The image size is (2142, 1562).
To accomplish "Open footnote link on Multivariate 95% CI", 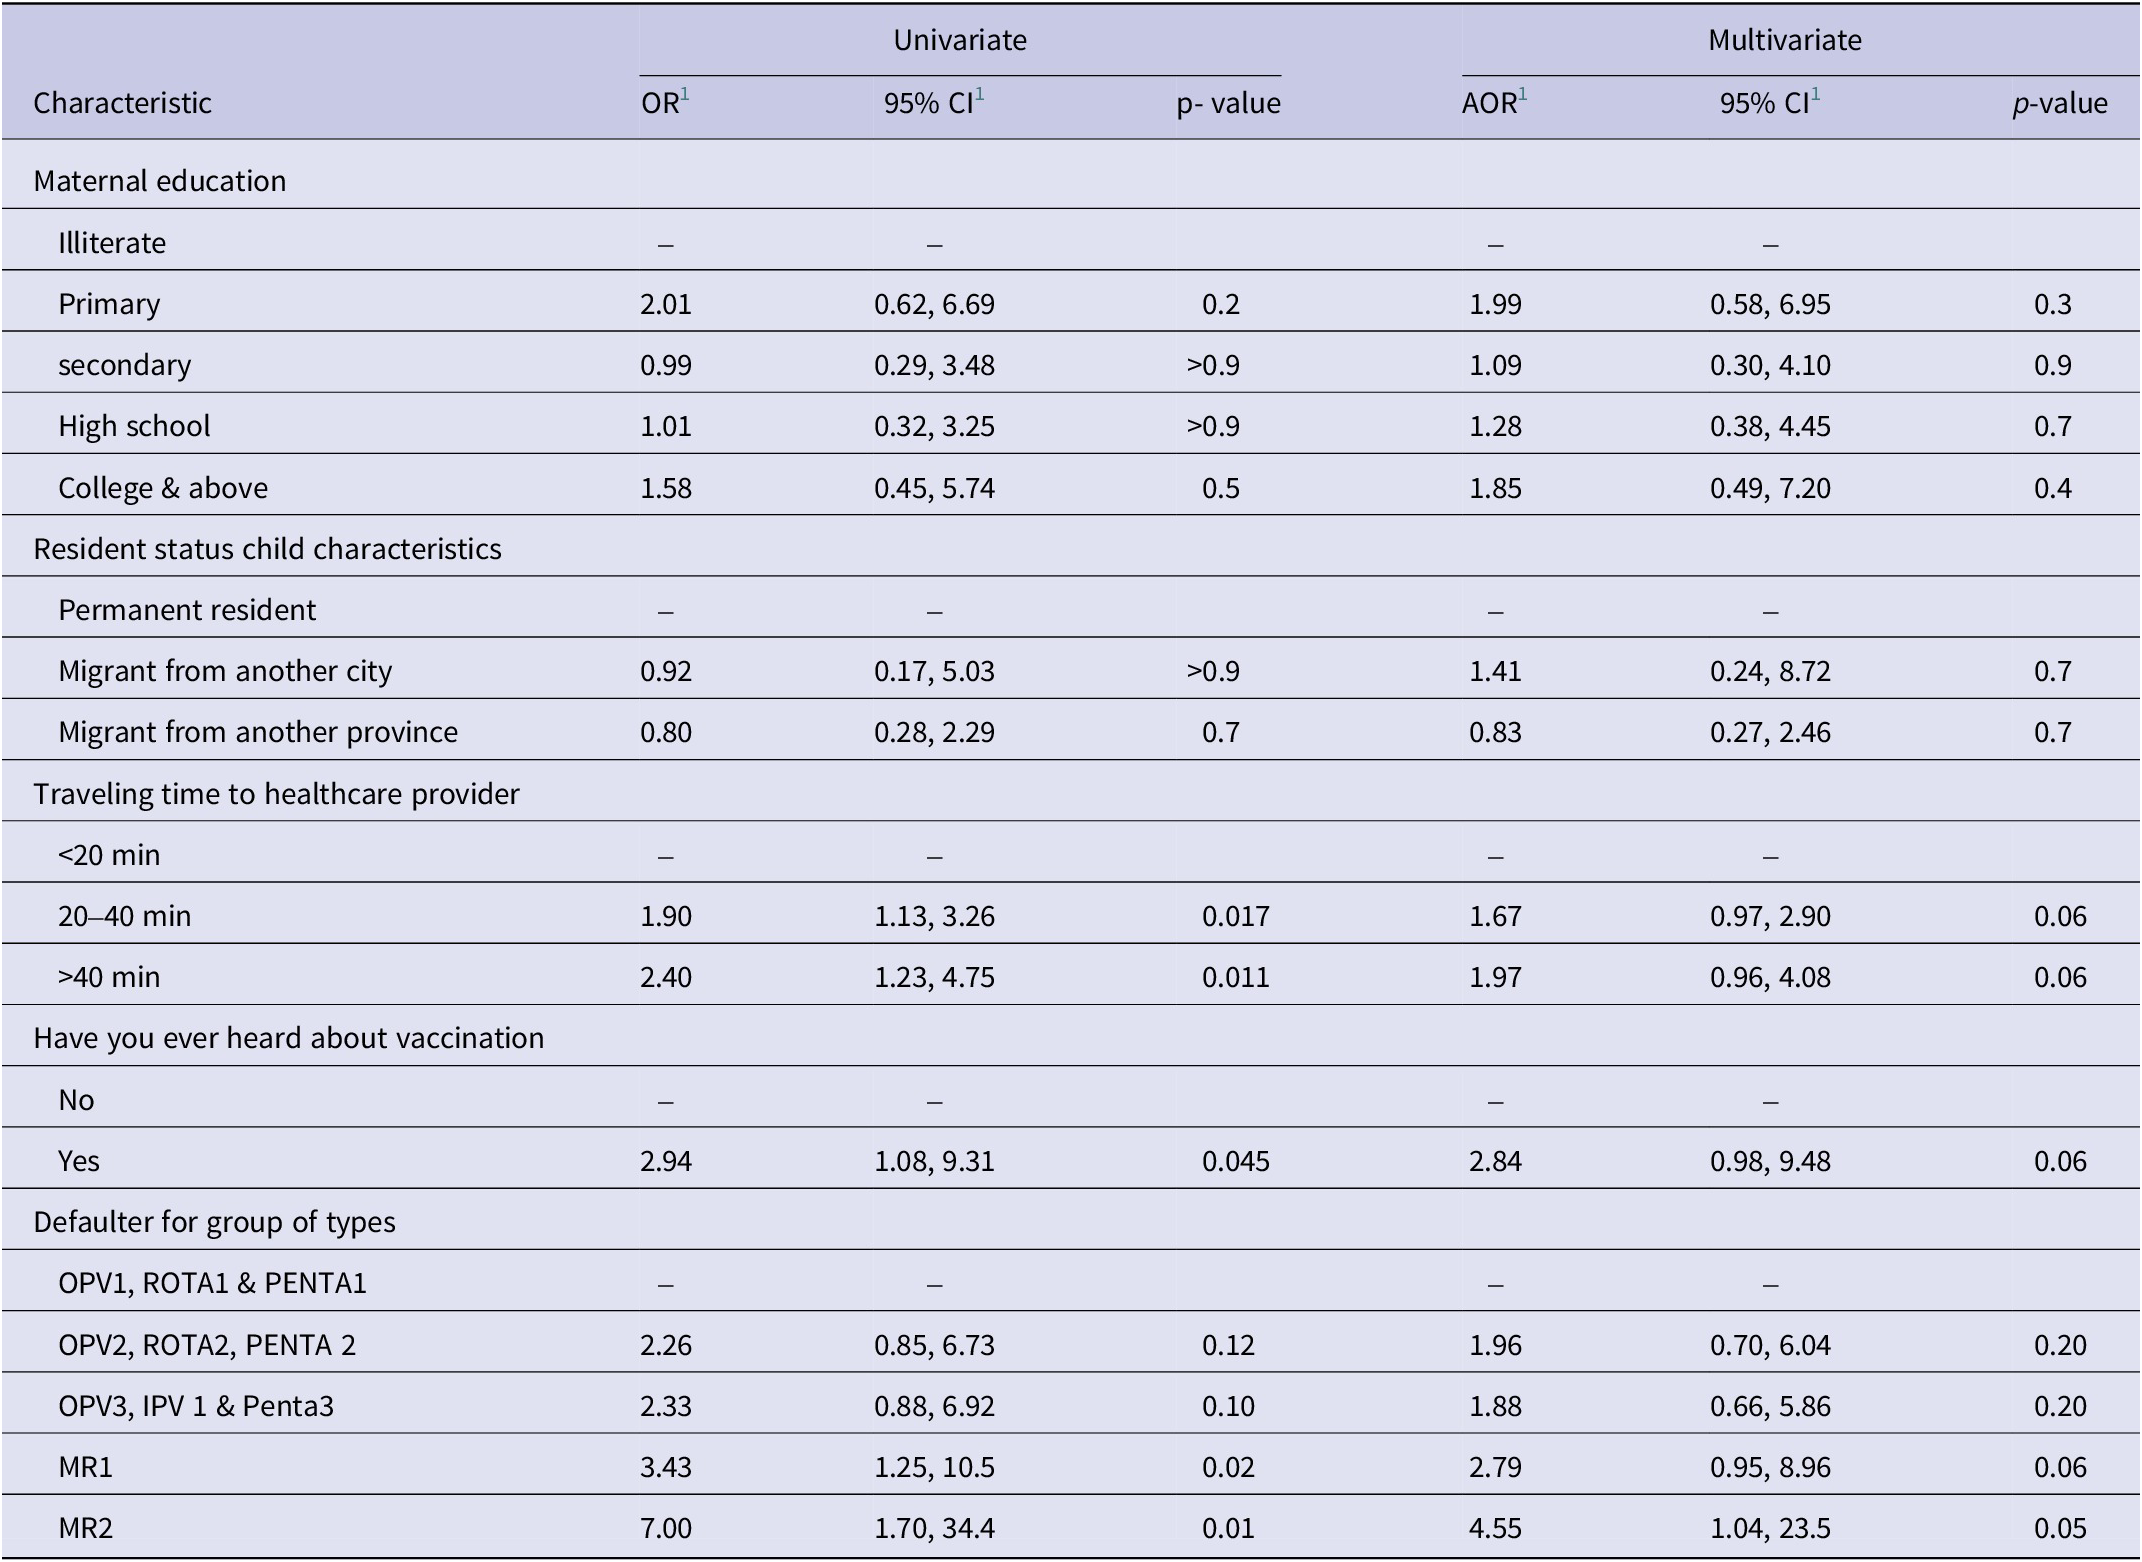I will [1815, 94].
